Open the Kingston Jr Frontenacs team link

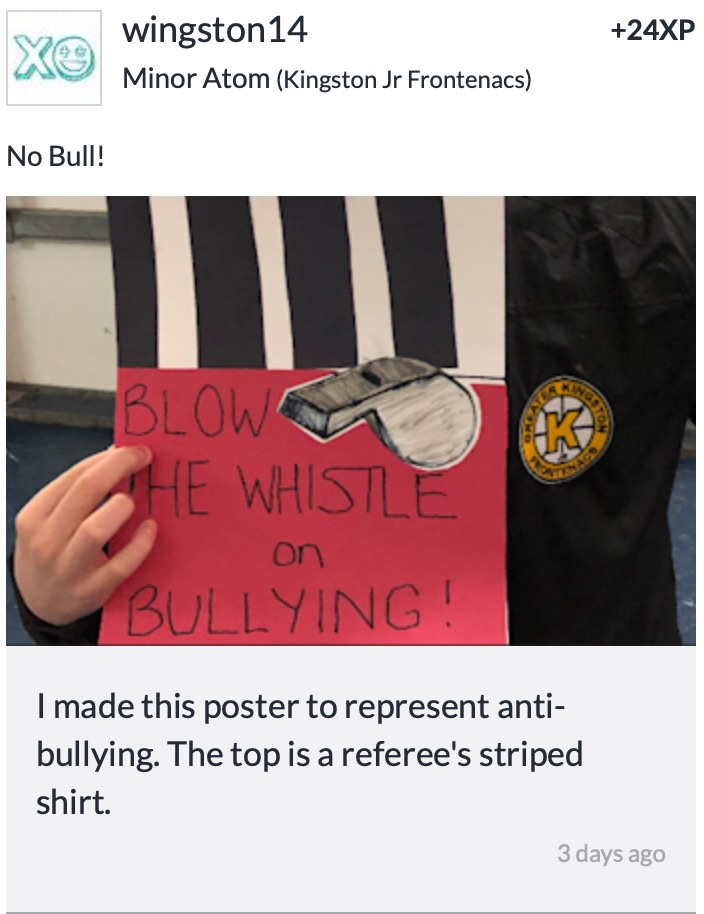pos(403,79)
